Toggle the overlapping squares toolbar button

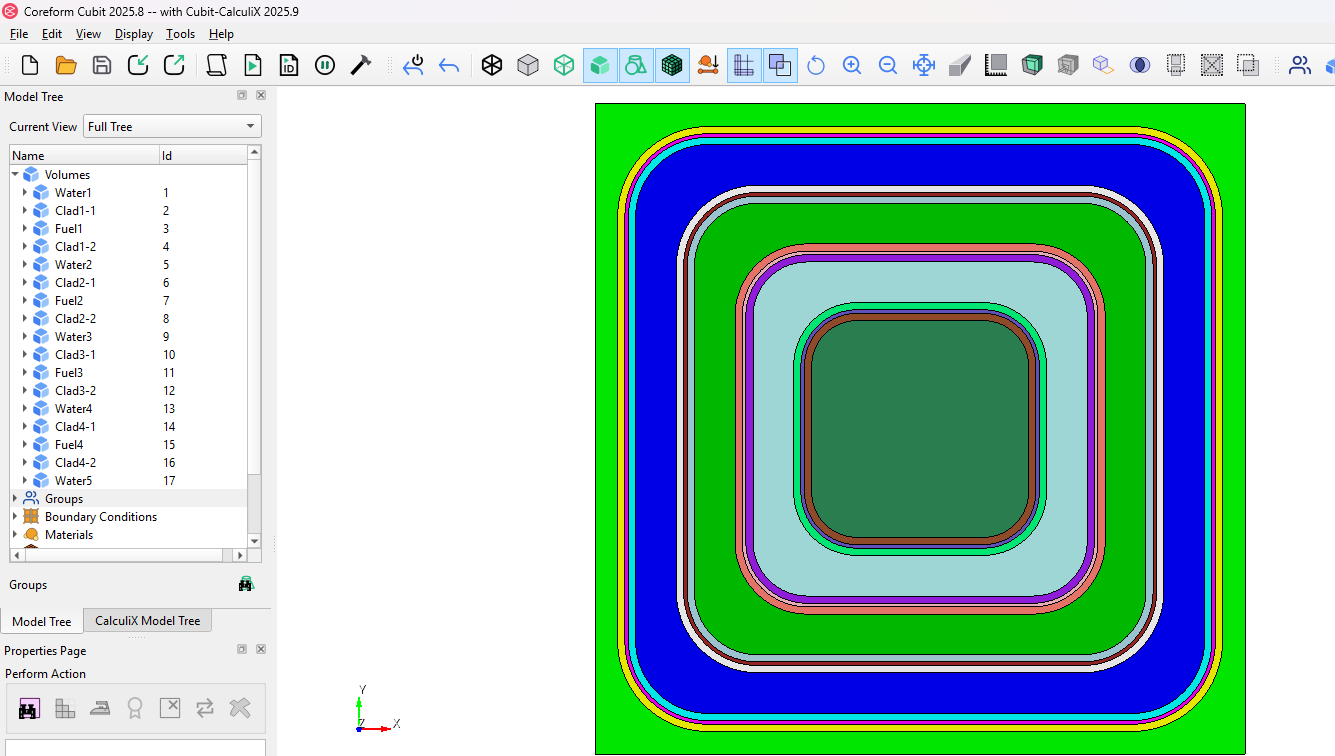click(x=780, y=65)
